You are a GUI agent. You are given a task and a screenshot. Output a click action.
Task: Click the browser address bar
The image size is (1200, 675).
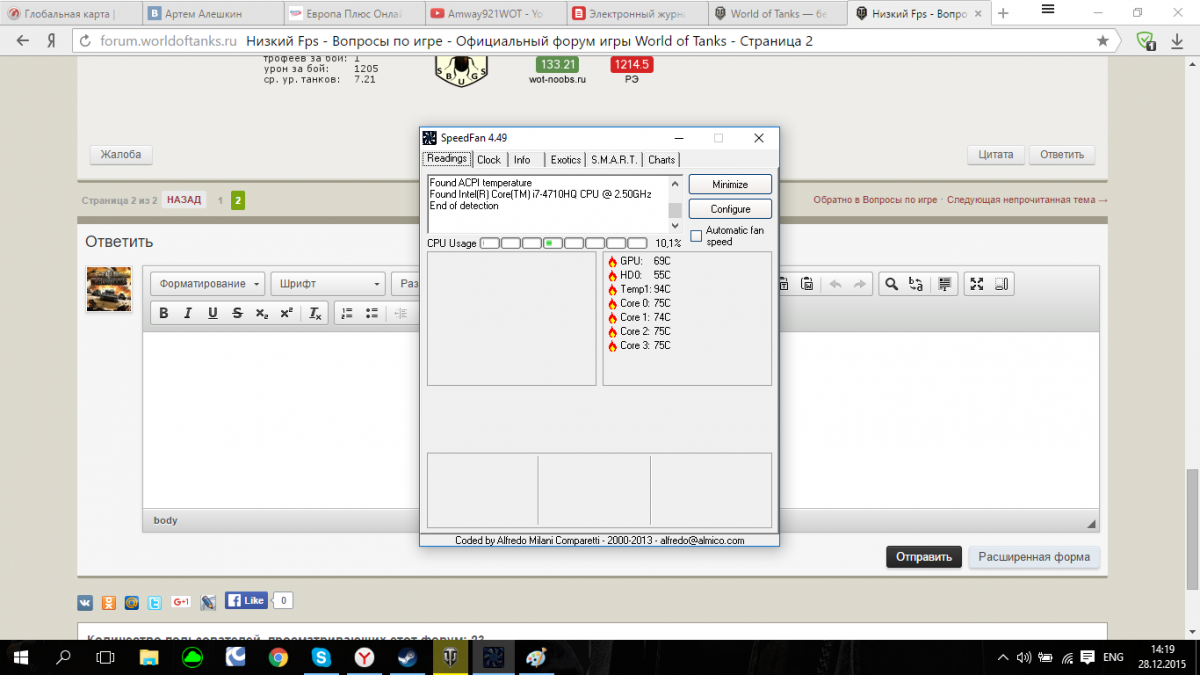590,41
